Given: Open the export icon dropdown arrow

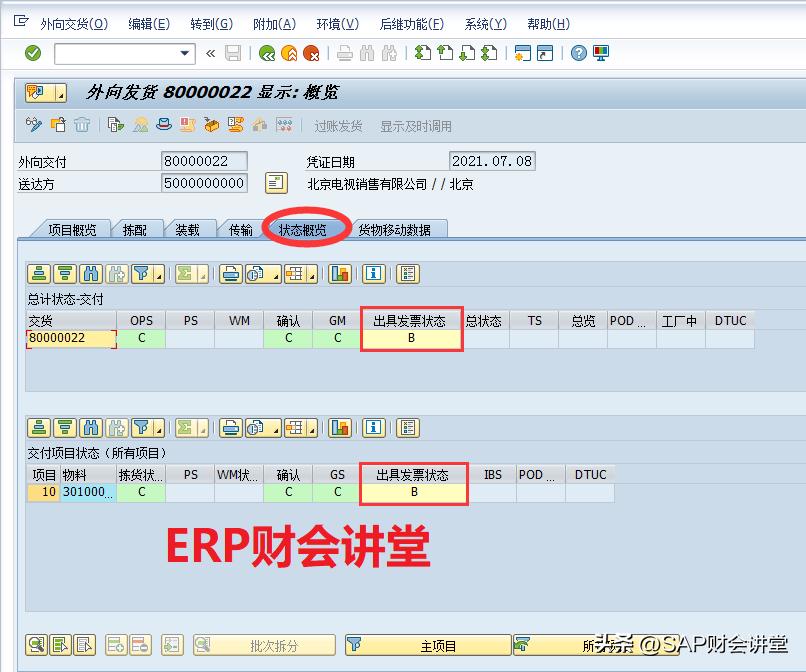Looking at the screenshot, I should point(276,274).
